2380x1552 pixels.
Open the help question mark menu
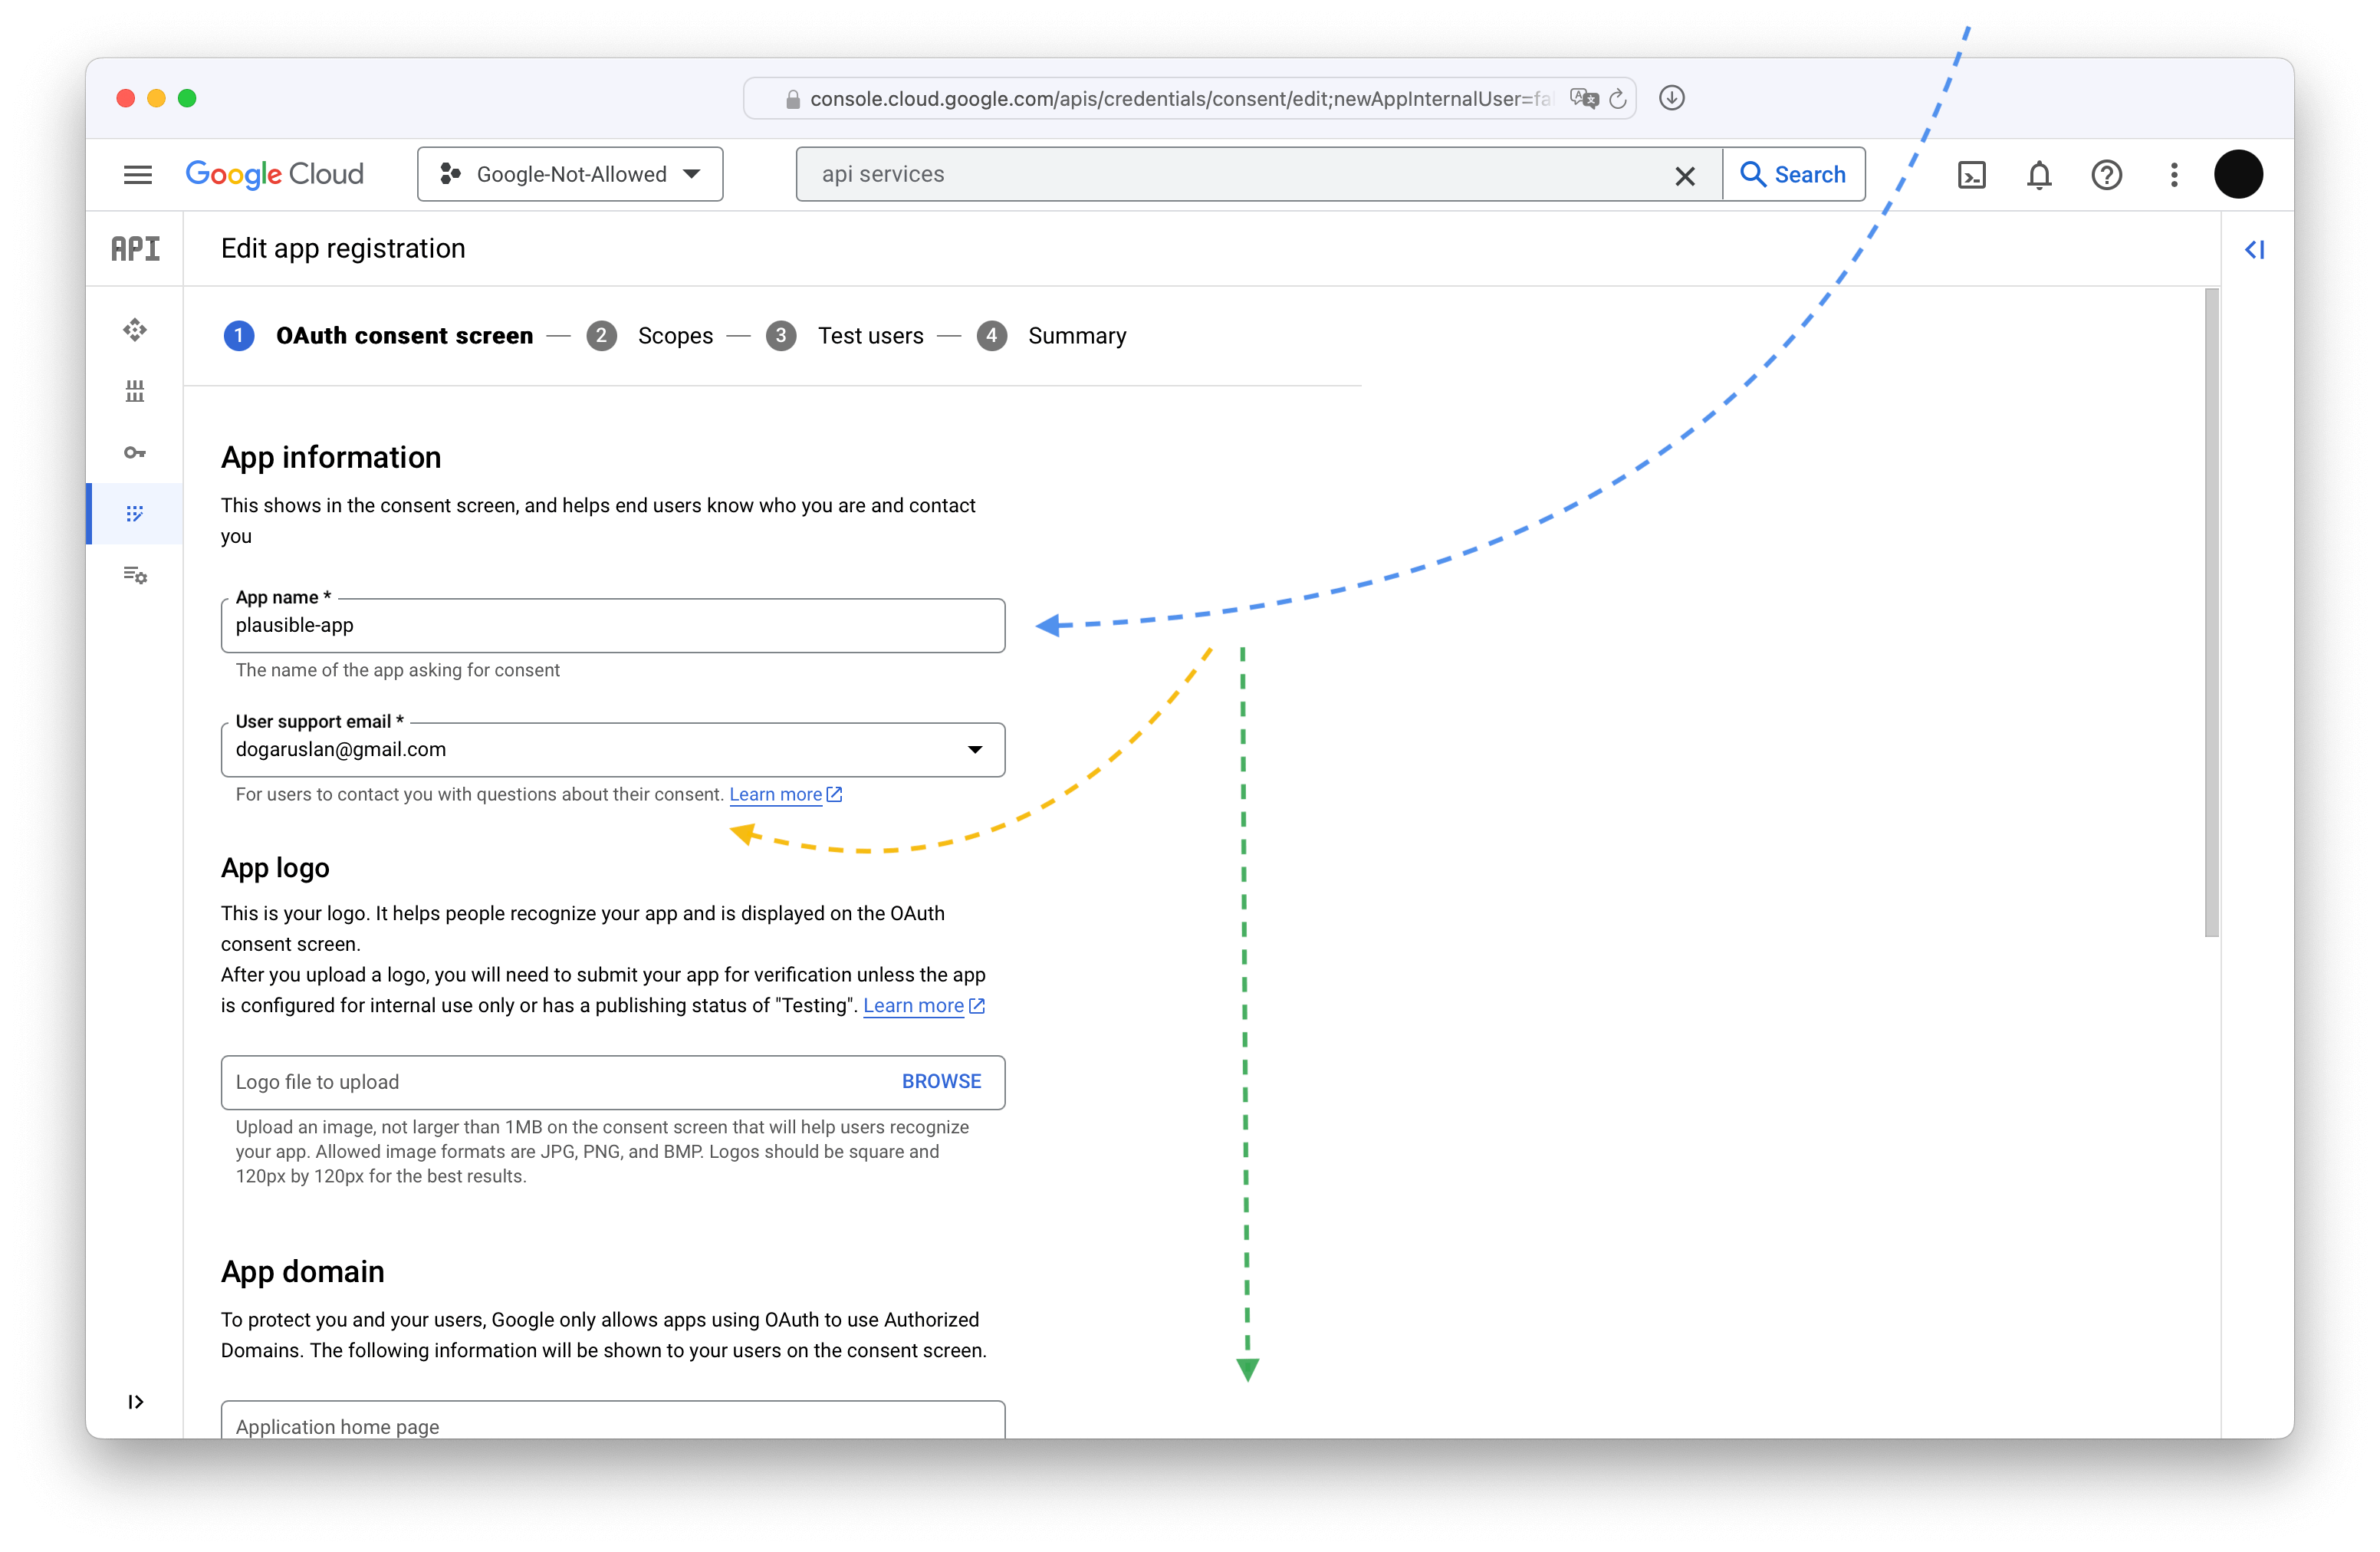pos(2106,175)
